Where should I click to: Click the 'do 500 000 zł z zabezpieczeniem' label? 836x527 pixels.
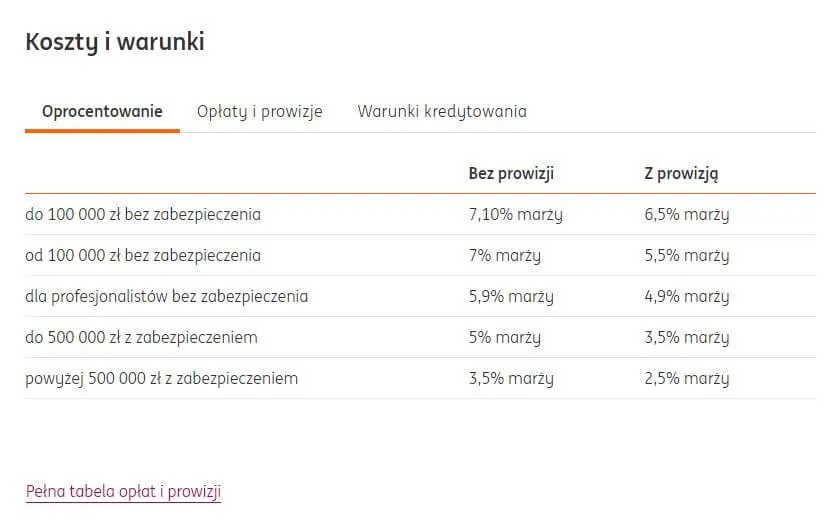pyautogui.click(x=141, y=337)
